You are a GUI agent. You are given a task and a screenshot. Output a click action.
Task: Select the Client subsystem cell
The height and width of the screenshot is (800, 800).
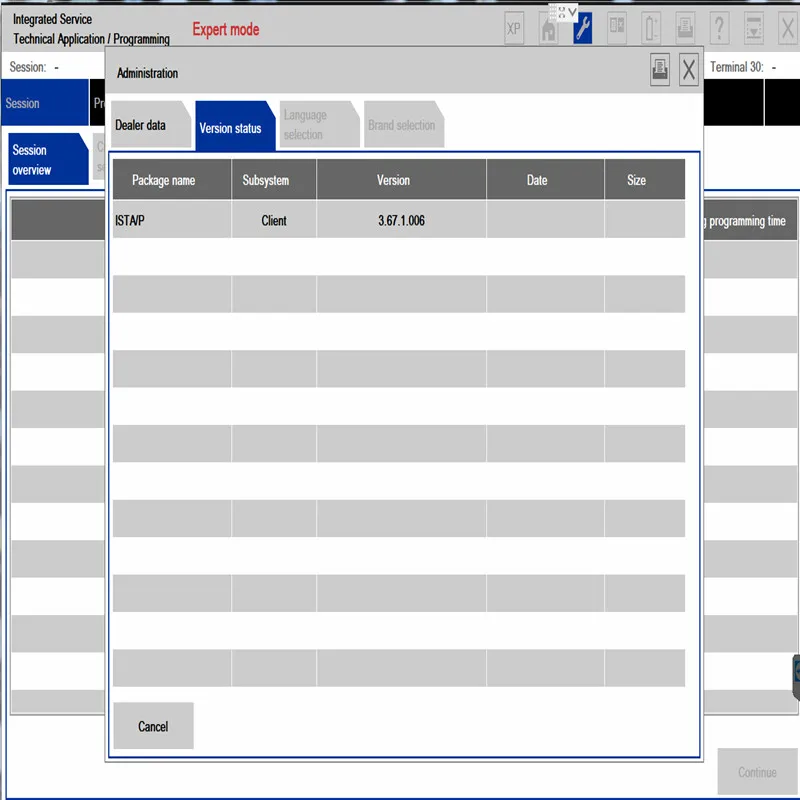coord(274,220)
